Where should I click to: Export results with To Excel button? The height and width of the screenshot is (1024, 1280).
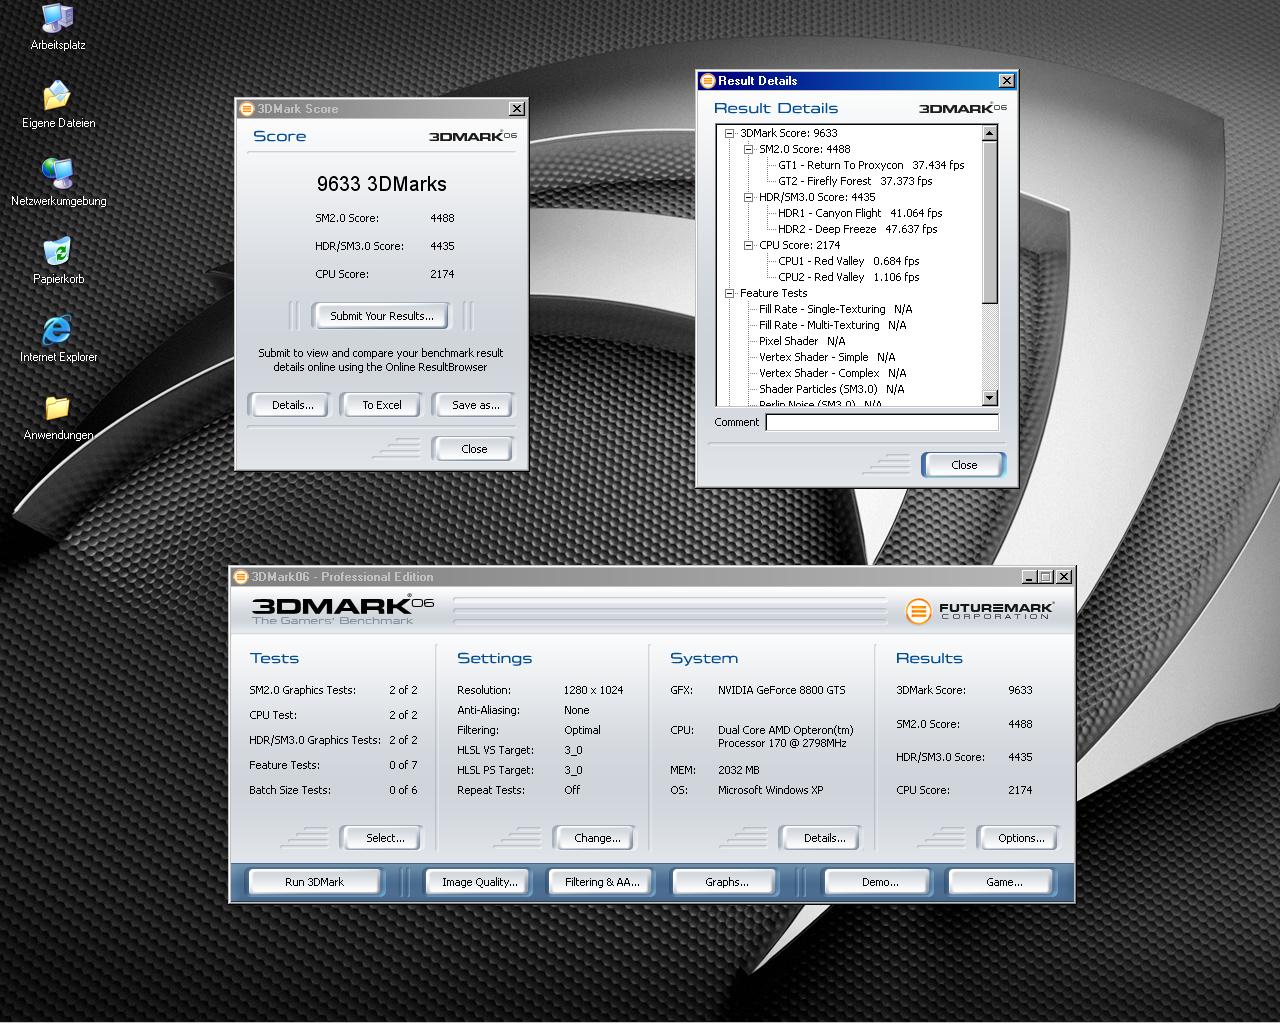[x=382, y=405]
